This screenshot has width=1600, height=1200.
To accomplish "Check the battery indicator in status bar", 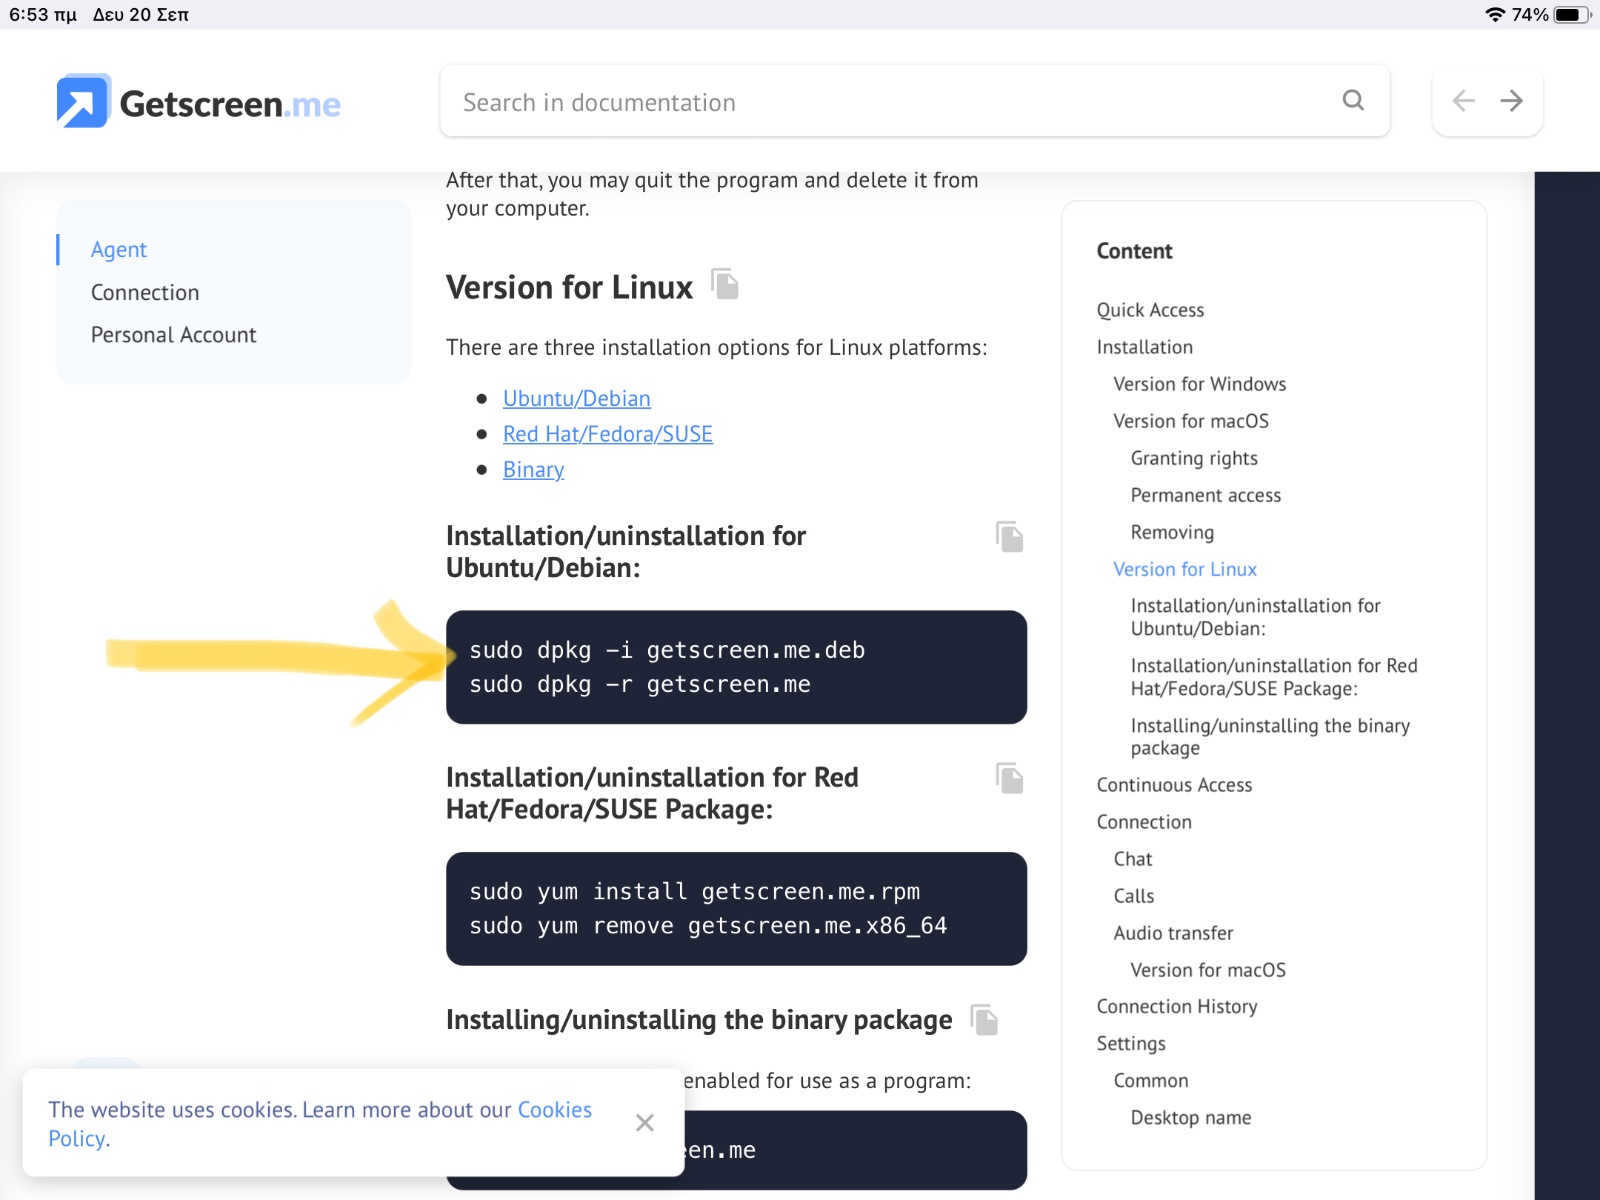I will (x=1572, y=15).
